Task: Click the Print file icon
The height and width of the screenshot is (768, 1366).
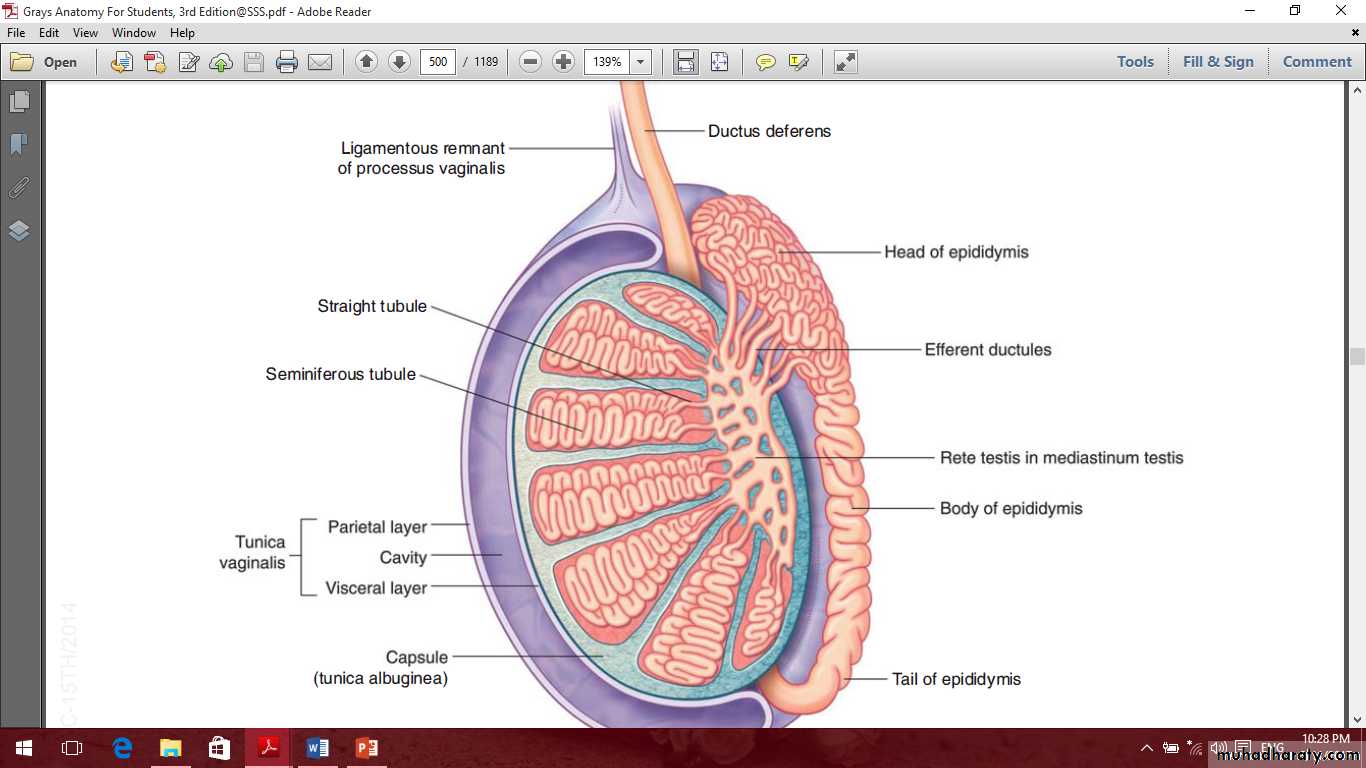Action: coord(287,62)
